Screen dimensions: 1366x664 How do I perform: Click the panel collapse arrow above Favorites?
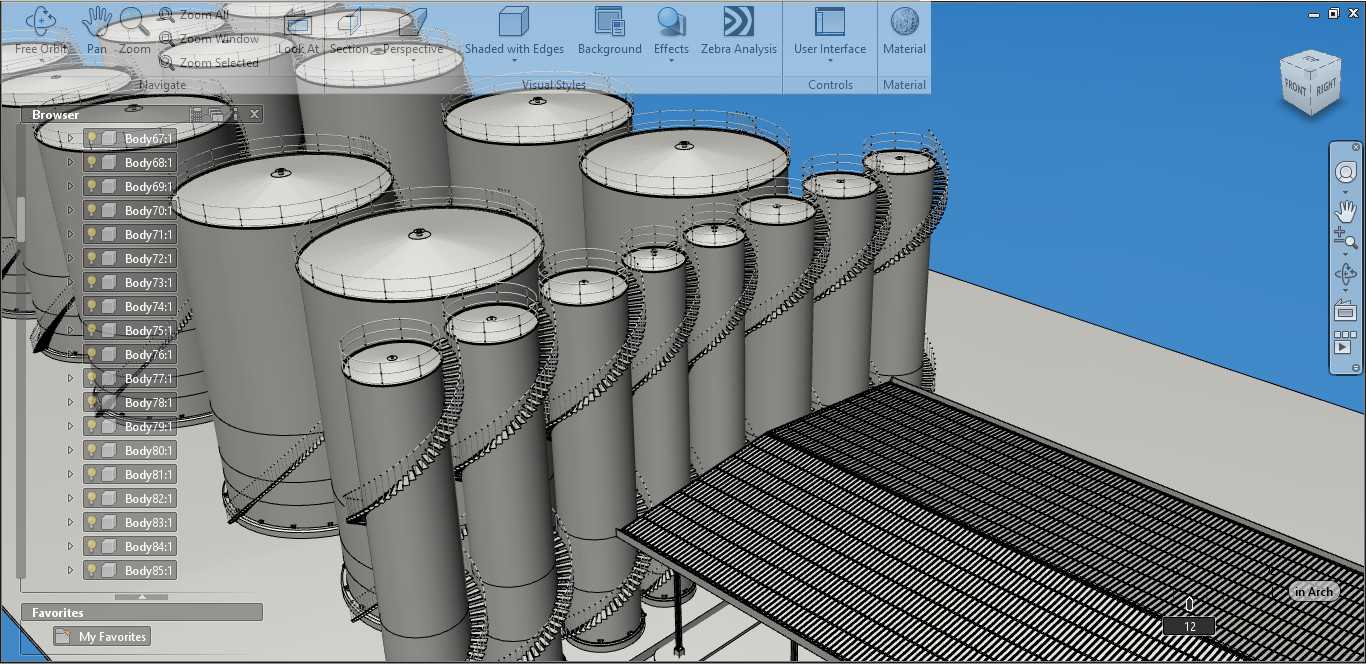coord(141,597)
